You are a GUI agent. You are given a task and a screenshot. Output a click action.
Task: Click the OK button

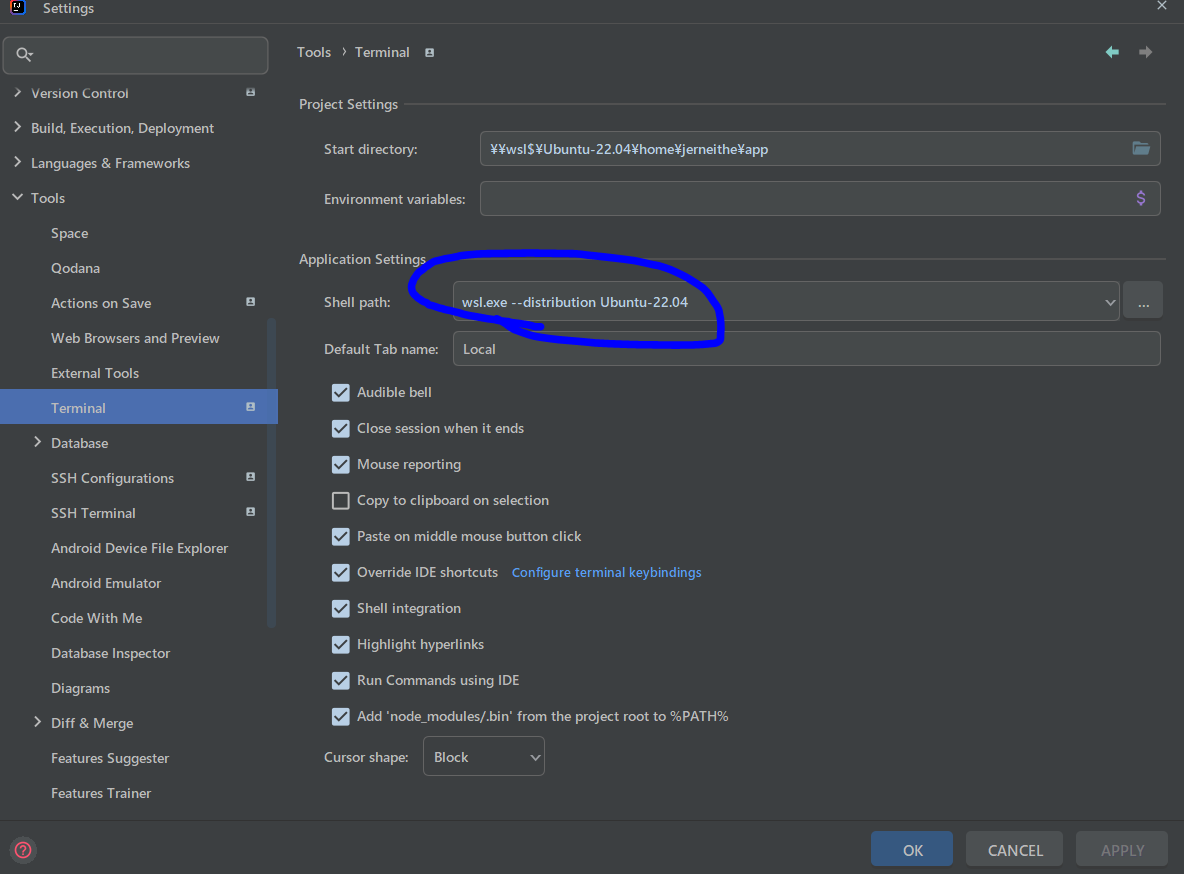point(911,850)
